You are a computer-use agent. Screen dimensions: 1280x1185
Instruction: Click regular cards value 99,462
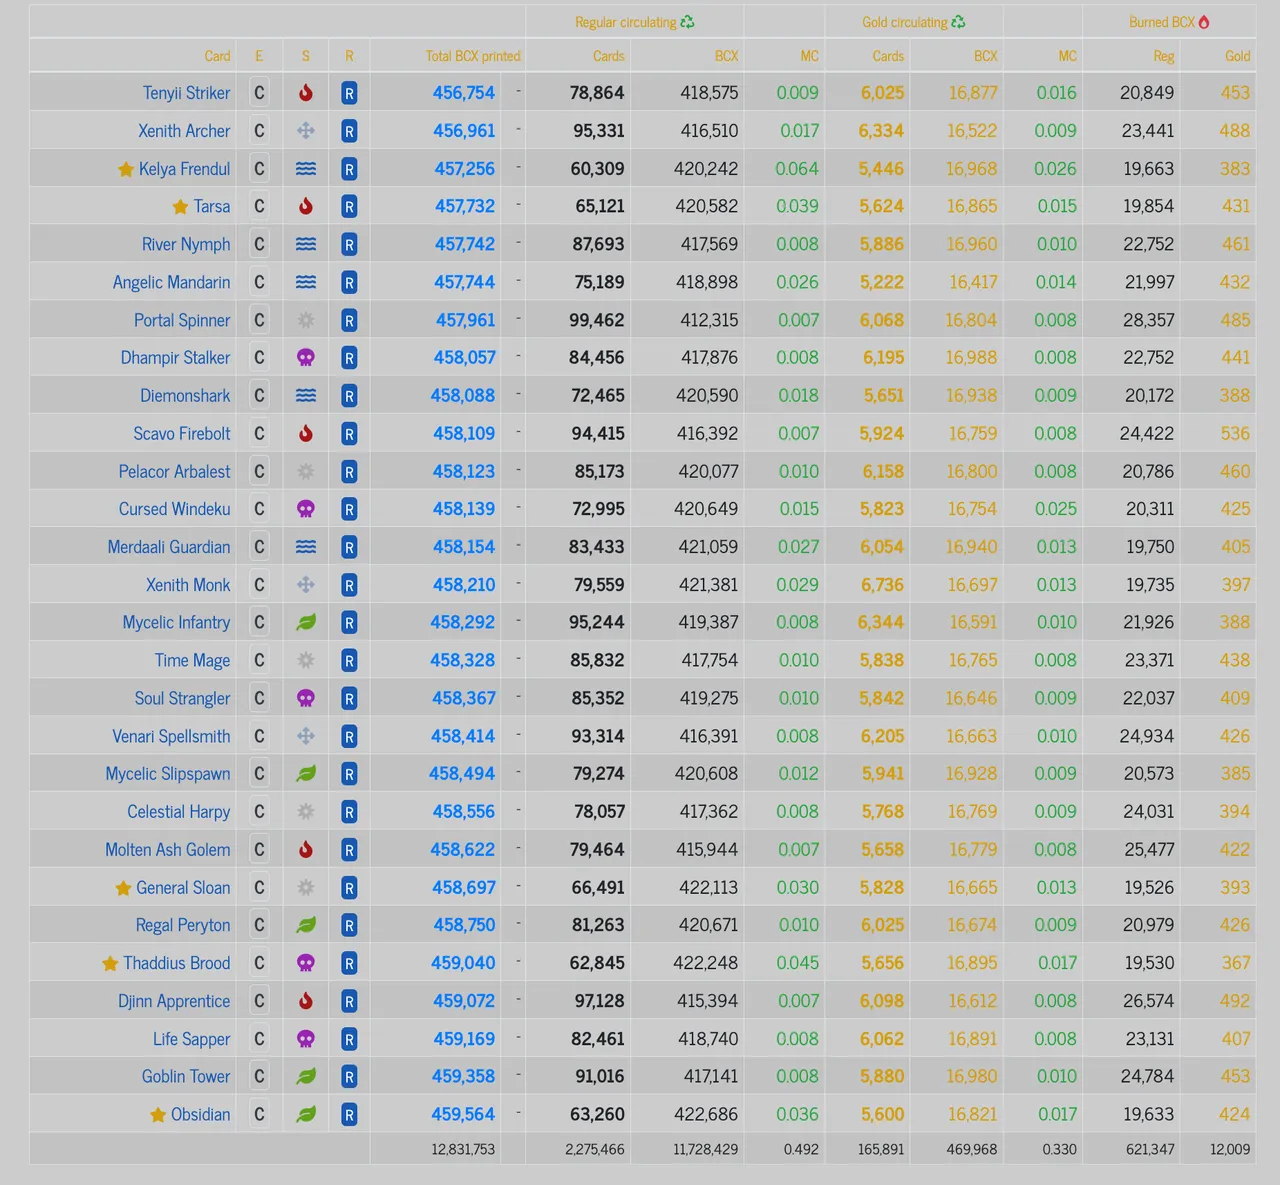click(x=596, y=320)
